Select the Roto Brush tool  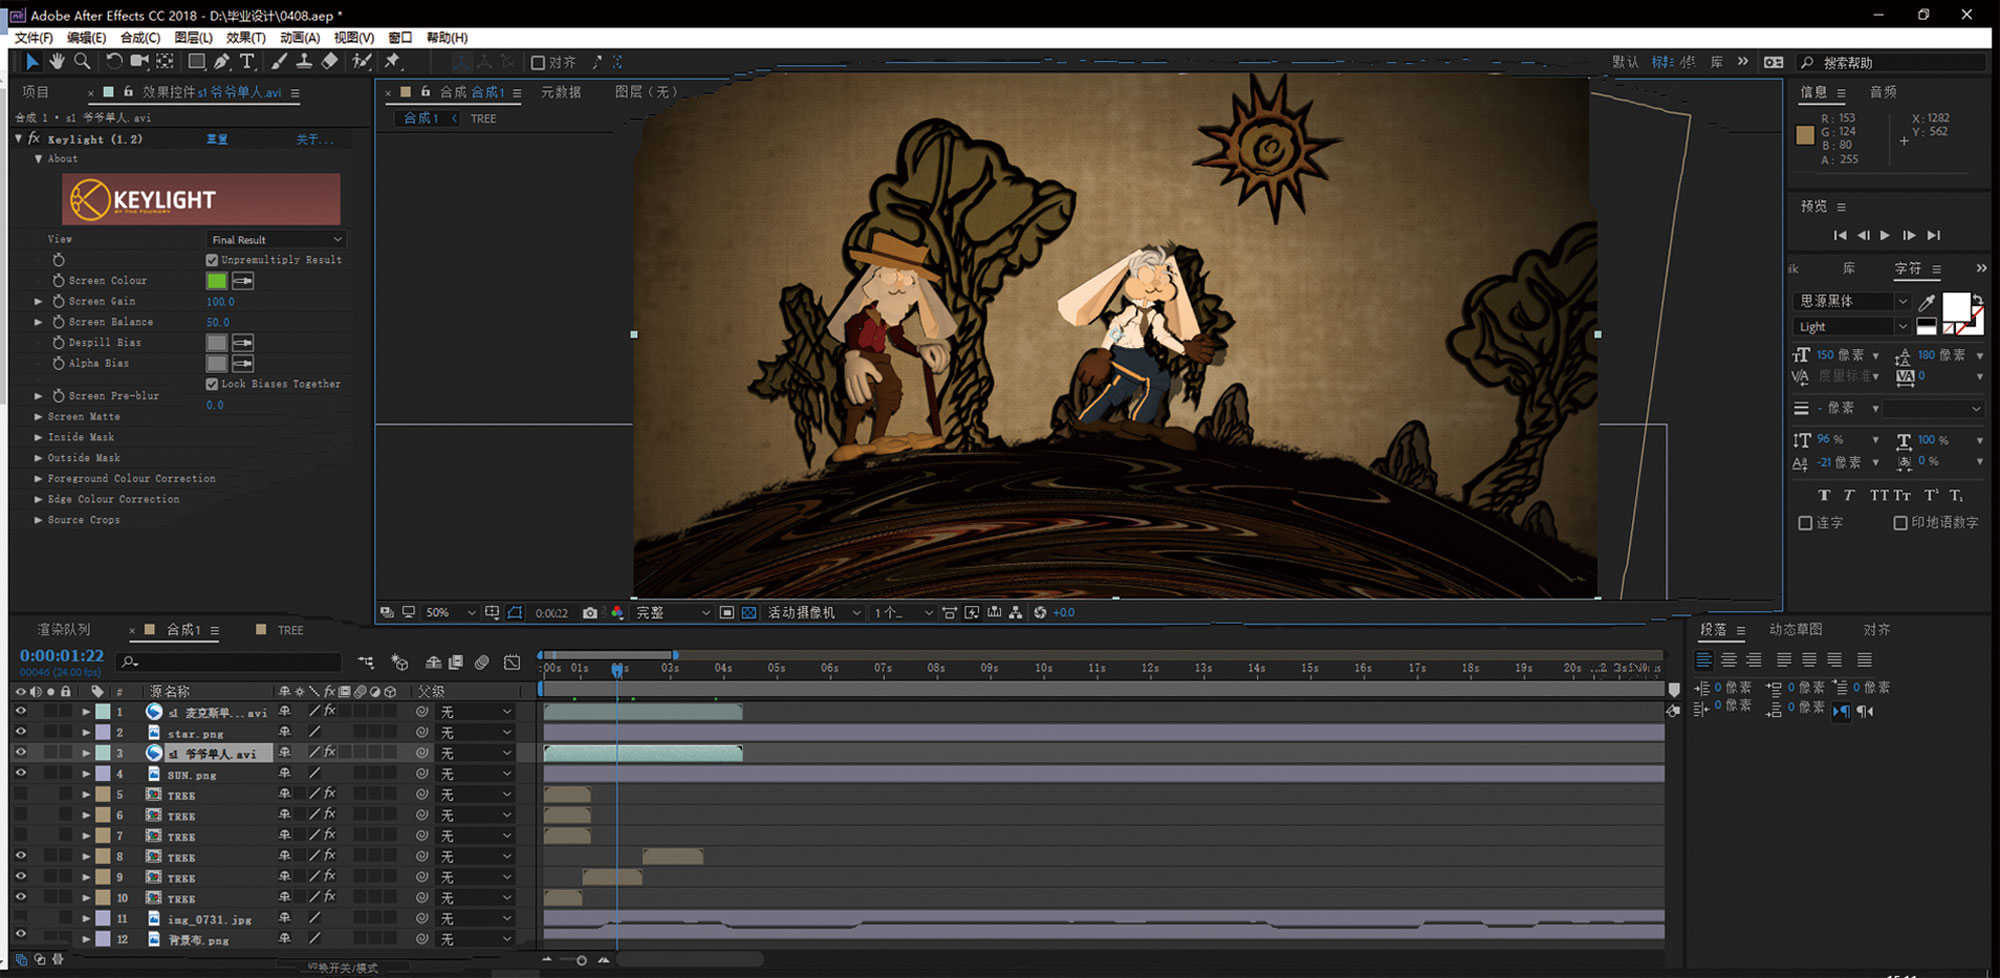click(x=361, y=62)
